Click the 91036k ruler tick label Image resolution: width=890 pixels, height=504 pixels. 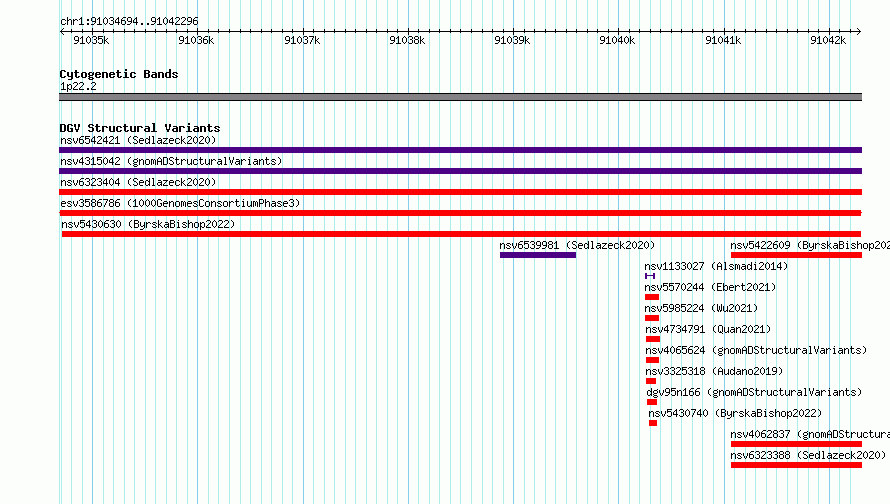click(196, 40)
